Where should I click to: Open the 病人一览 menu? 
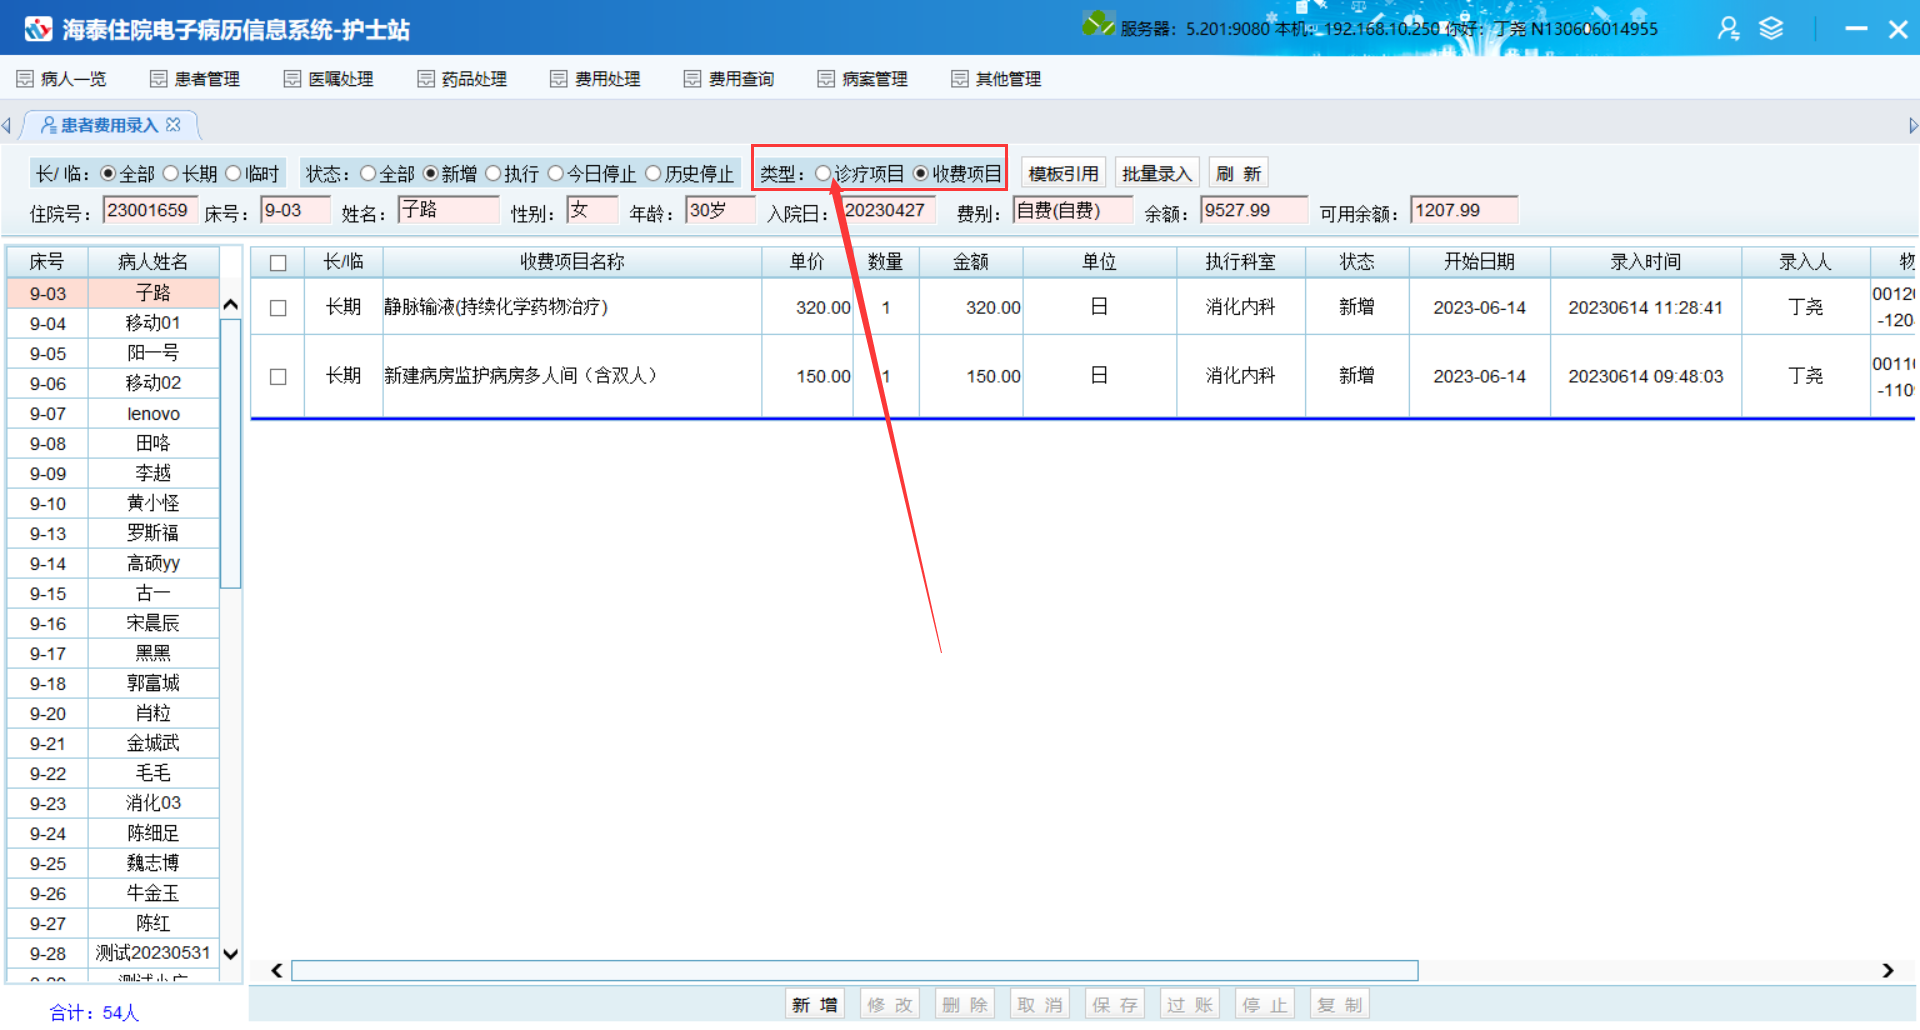coord(61,79)
